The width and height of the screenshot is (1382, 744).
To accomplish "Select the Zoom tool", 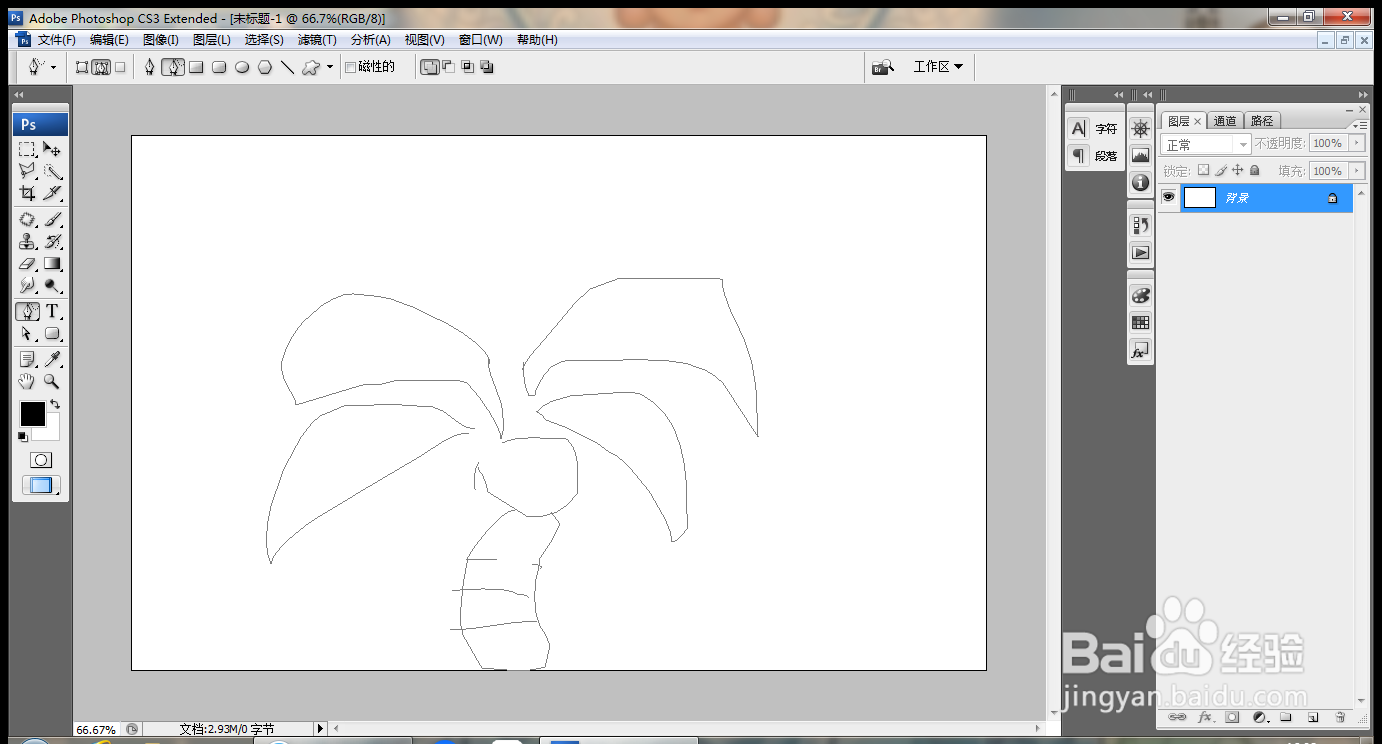I will pyautogui.click(x=52, y=381).
